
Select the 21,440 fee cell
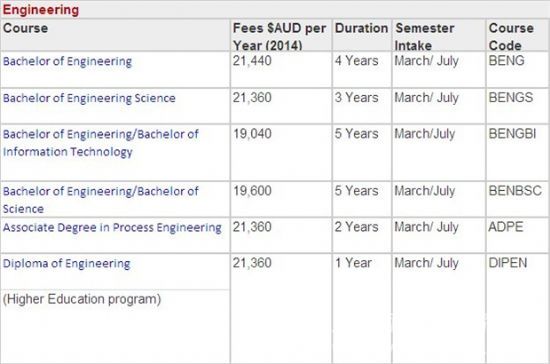(x=252, y=61)
